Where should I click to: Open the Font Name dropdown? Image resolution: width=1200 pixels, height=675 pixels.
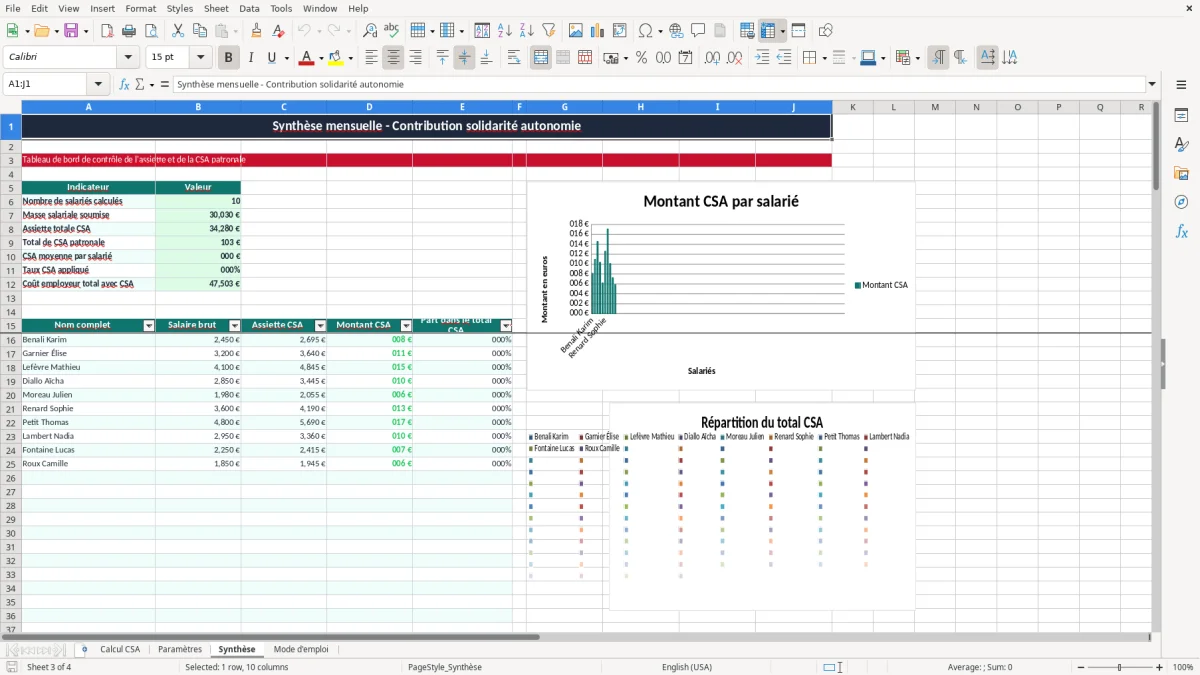pyautogui.click(x=128, y=58)
